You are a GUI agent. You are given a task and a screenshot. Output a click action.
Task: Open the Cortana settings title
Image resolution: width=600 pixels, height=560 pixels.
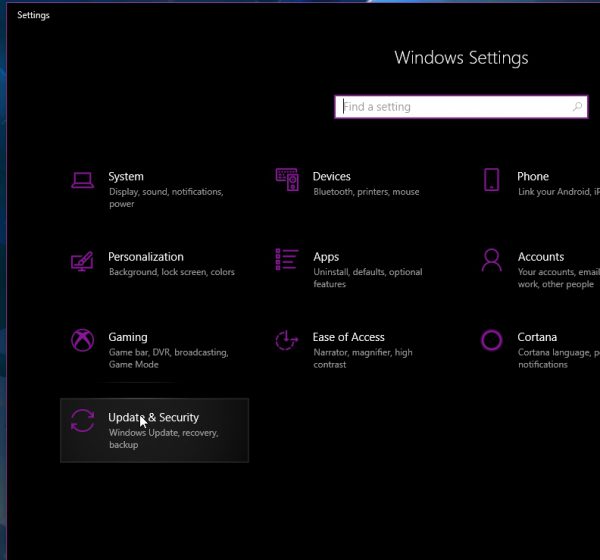537,337
